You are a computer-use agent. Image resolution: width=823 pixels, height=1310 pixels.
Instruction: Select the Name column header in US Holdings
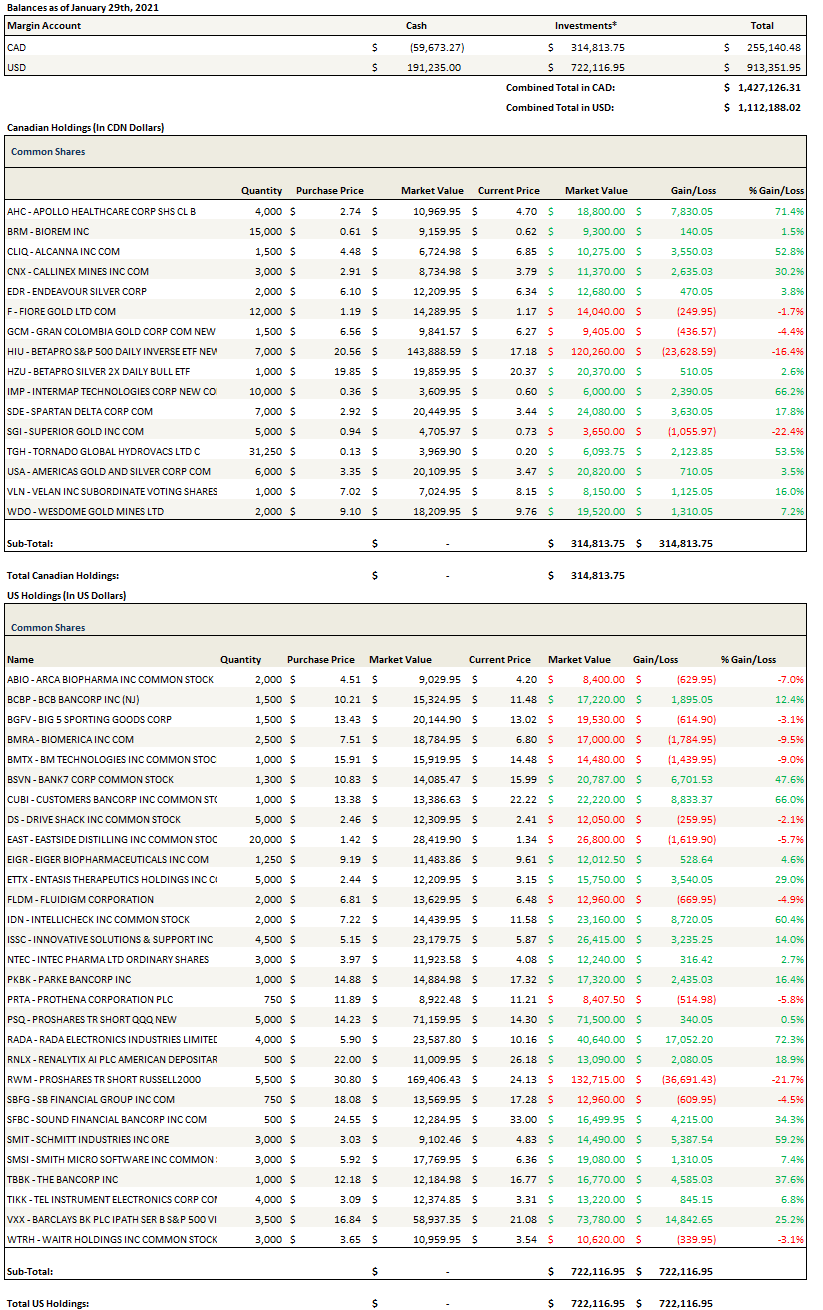(x=20, y=660)
